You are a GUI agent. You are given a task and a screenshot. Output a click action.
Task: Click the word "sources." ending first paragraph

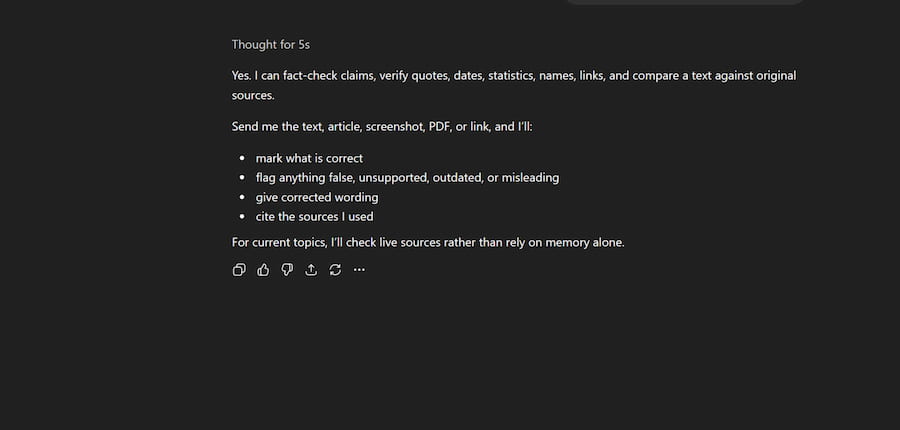click(x=253, y=96)
